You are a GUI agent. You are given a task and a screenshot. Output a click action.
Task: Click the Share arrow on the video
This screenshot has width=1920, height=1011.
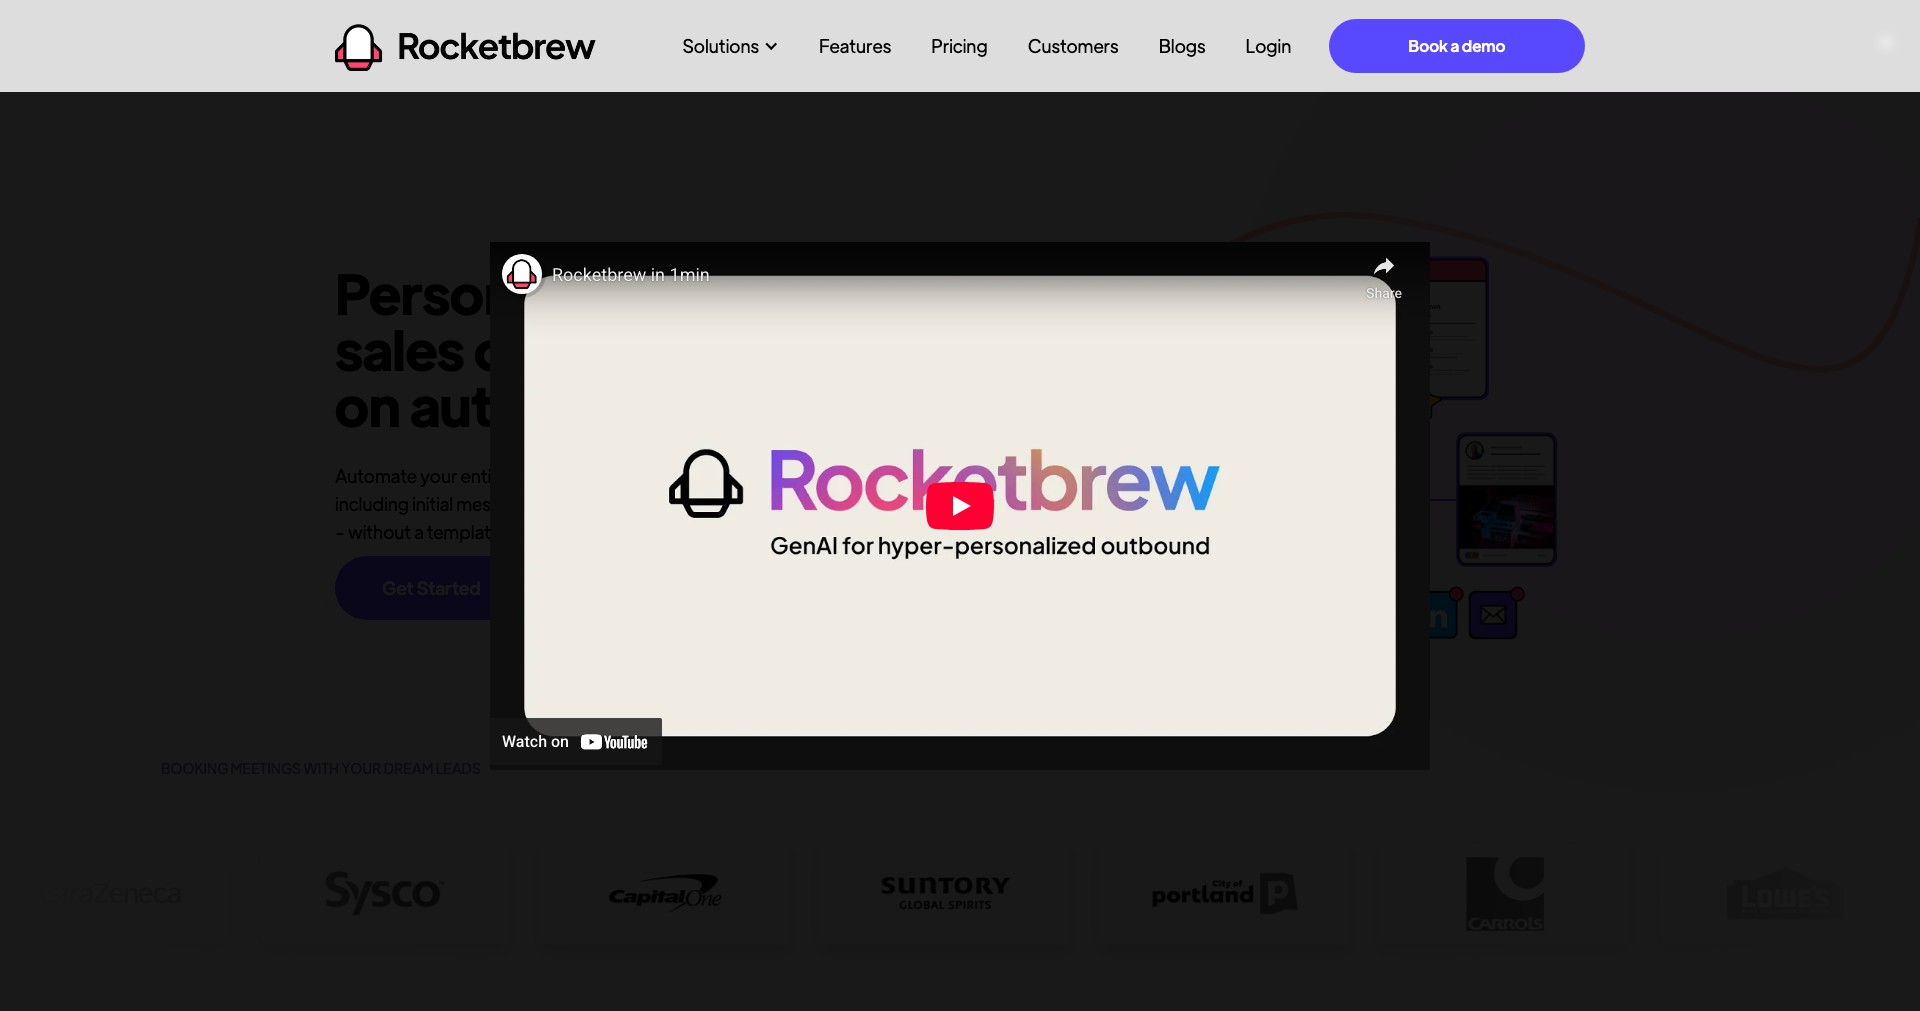1384,276
